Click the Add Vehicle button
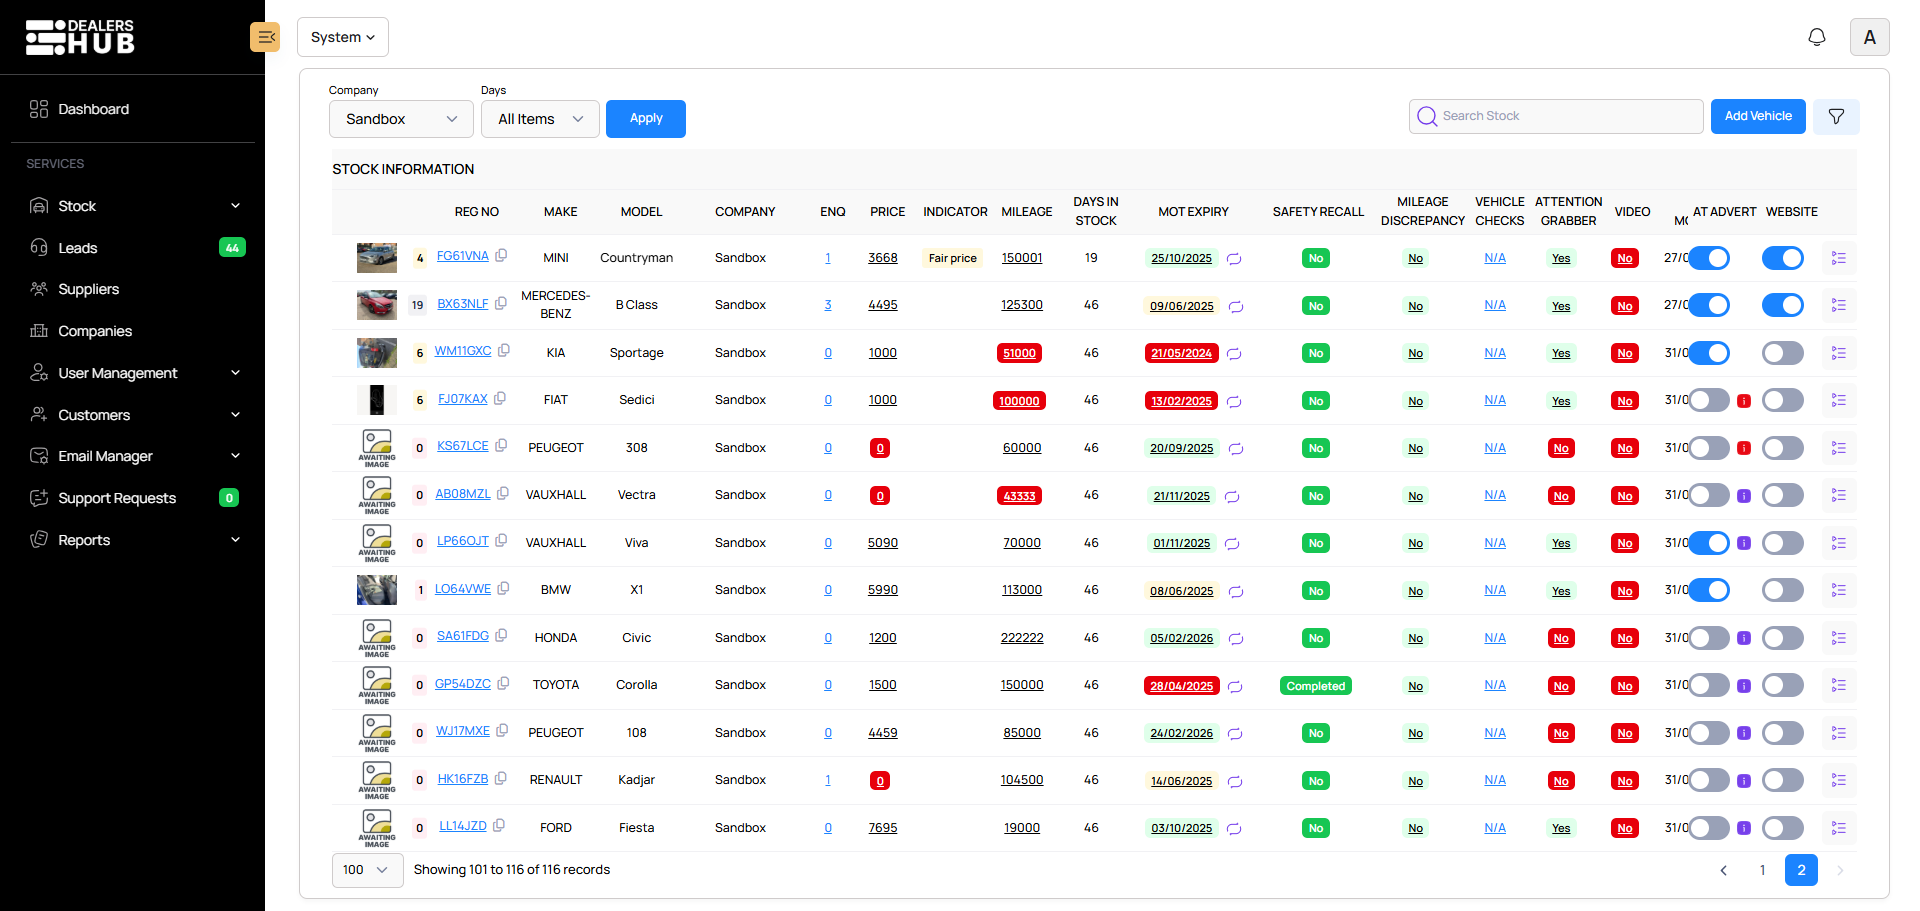The height and width of the screenshot is (911, 1920). point(1757,115)
